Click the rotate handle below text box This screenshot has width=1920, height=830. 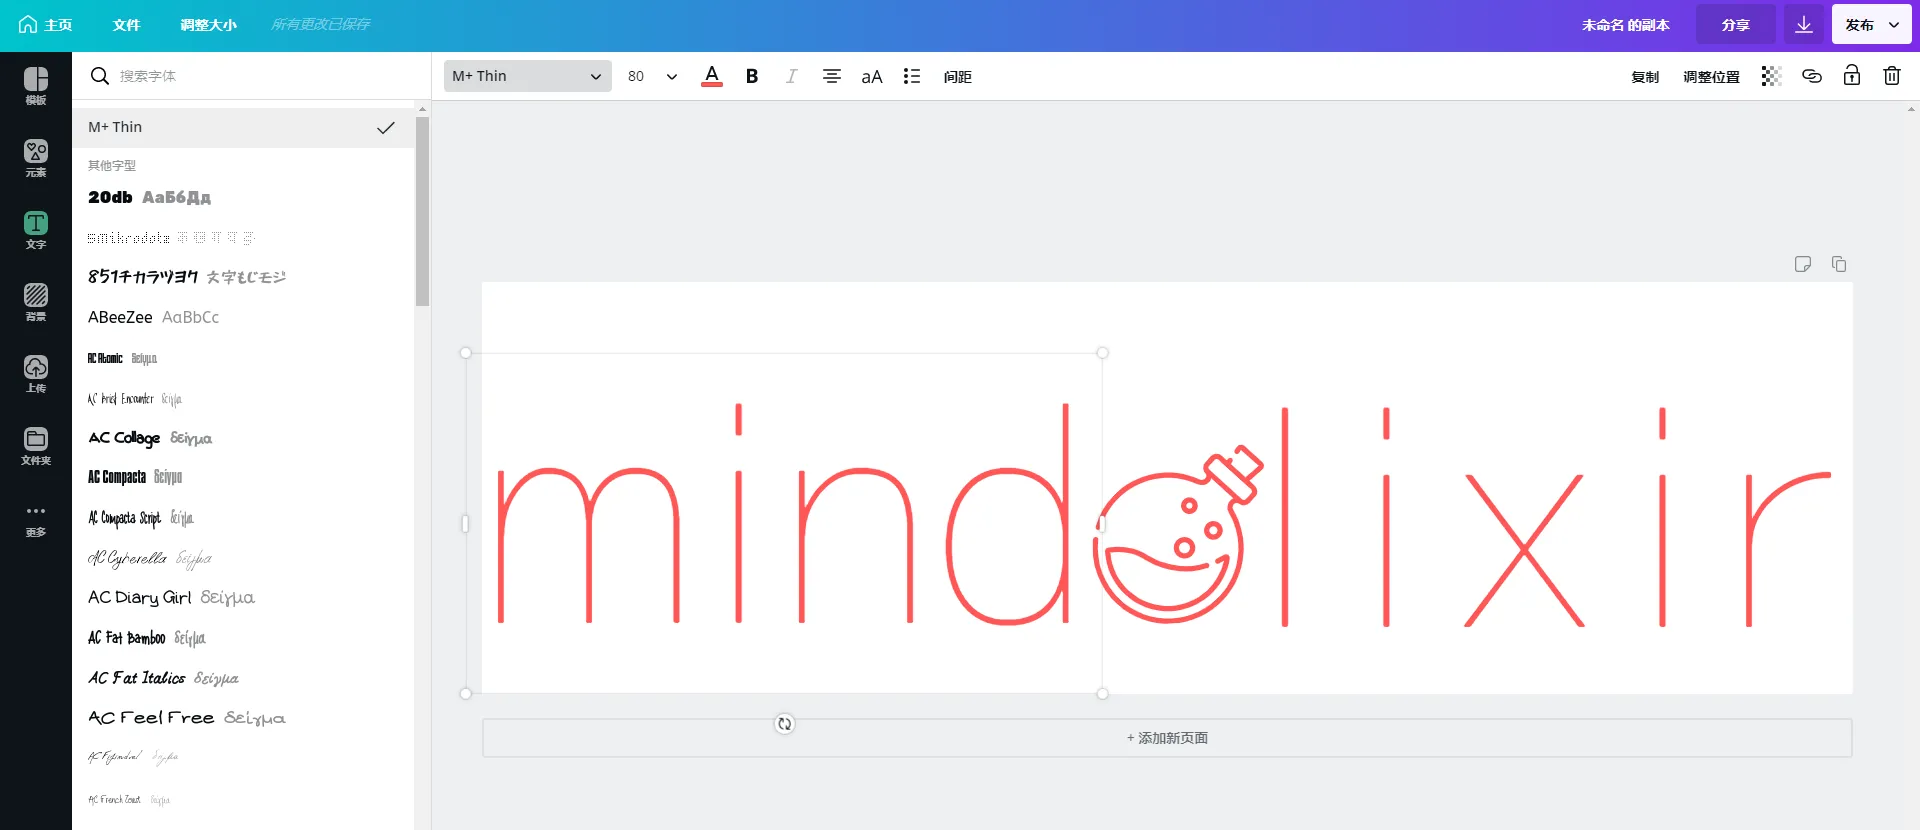pos(785,724)
